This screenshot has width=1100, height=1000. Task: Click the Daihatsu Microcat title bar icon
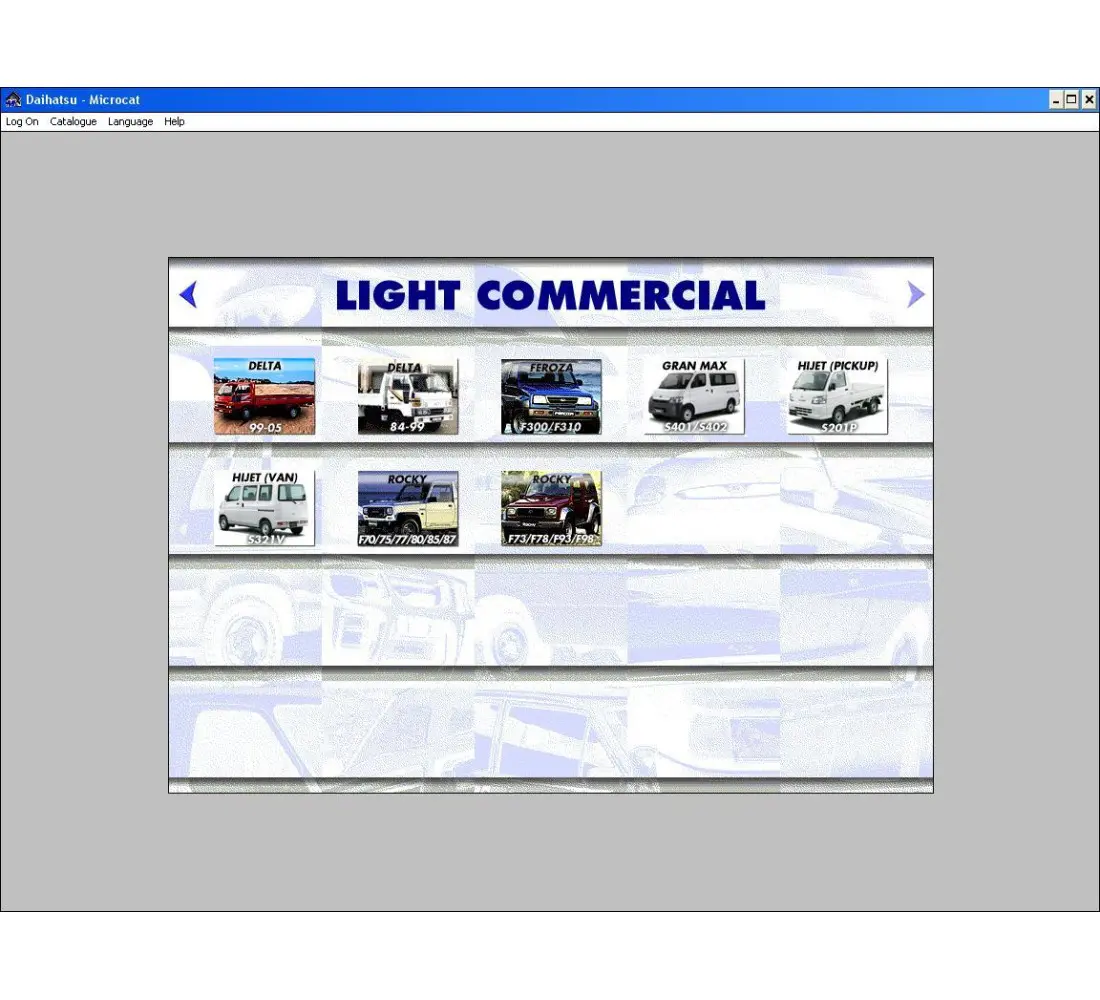coord(13,100)
